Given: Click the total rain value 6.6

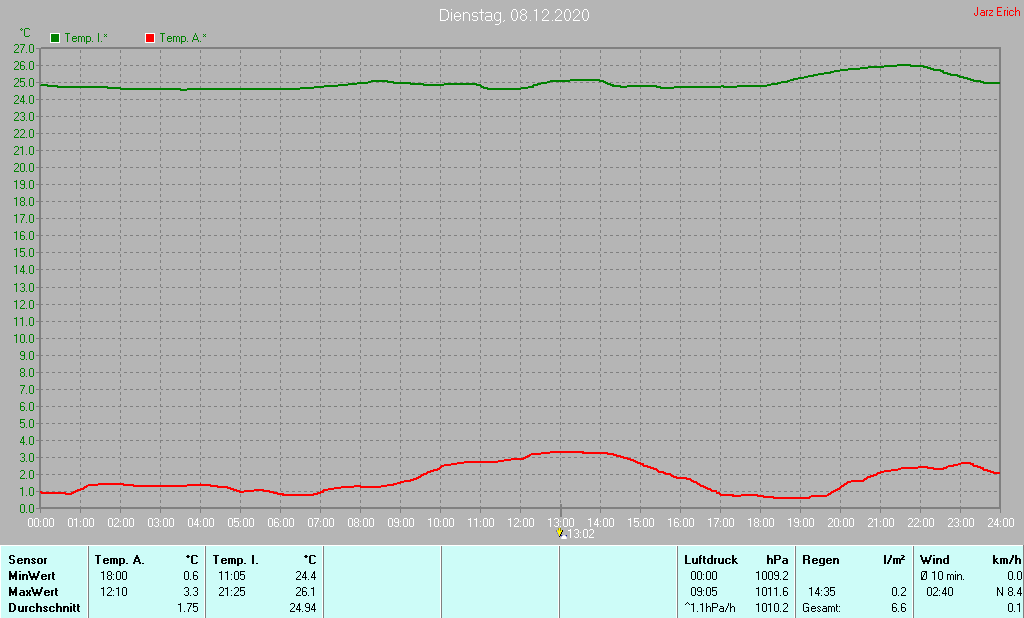Looking at the screenshot, I should [x=899, y=608].
